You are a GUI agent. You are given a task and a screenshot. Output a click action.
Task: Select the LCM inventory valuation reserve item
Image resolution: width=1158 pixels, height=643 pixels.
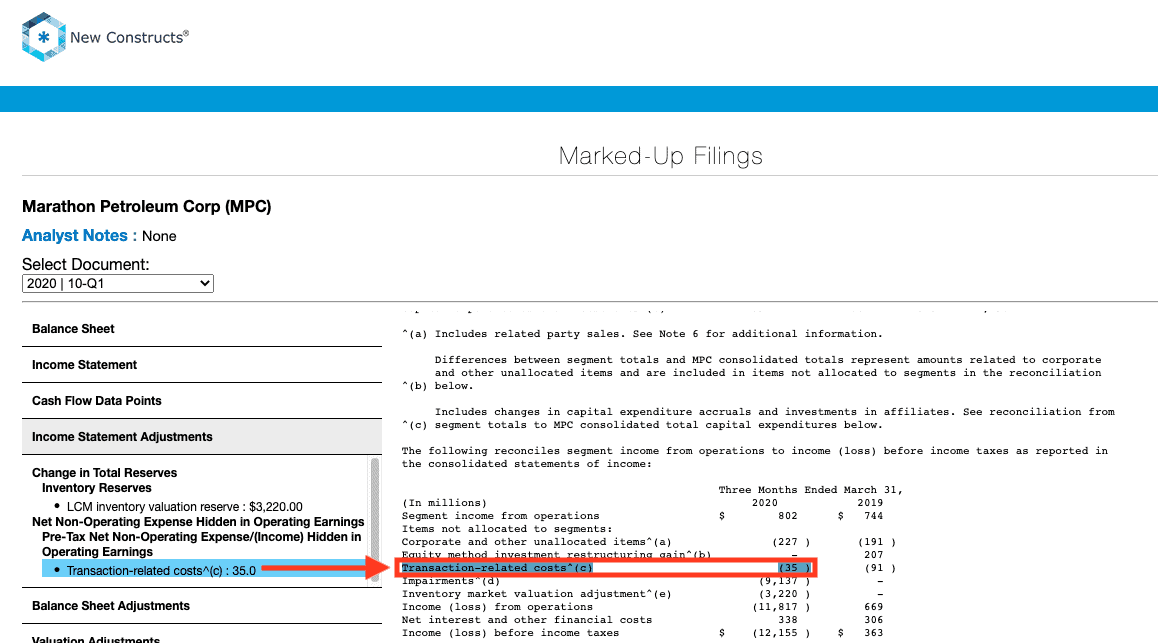[185, 506]
